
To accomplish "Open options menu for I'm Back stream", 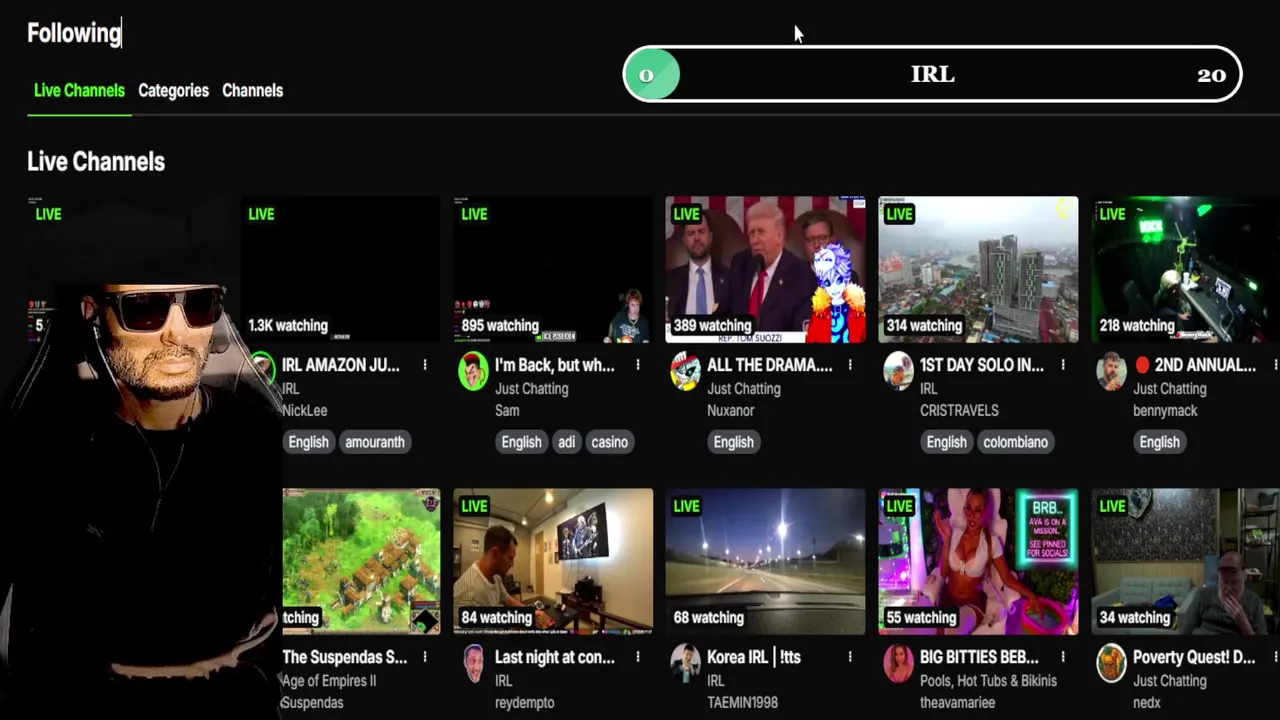I will tap(638, 365).
